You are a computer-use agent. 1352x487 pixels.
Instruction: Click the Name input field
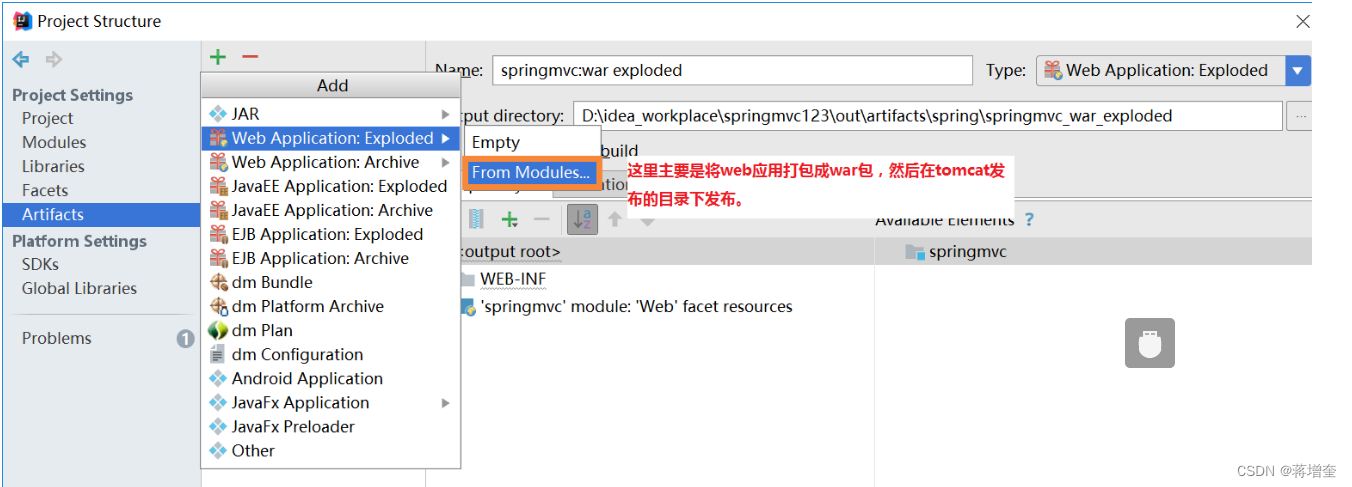click(732, 70)
